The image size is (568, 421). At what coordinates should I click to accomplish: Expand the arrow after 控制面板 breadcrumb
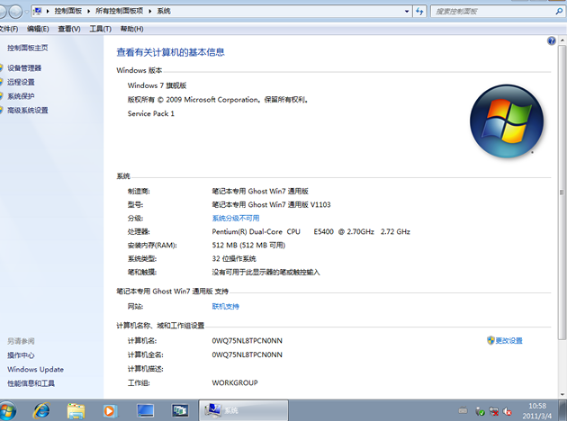(x=88, y=11)
